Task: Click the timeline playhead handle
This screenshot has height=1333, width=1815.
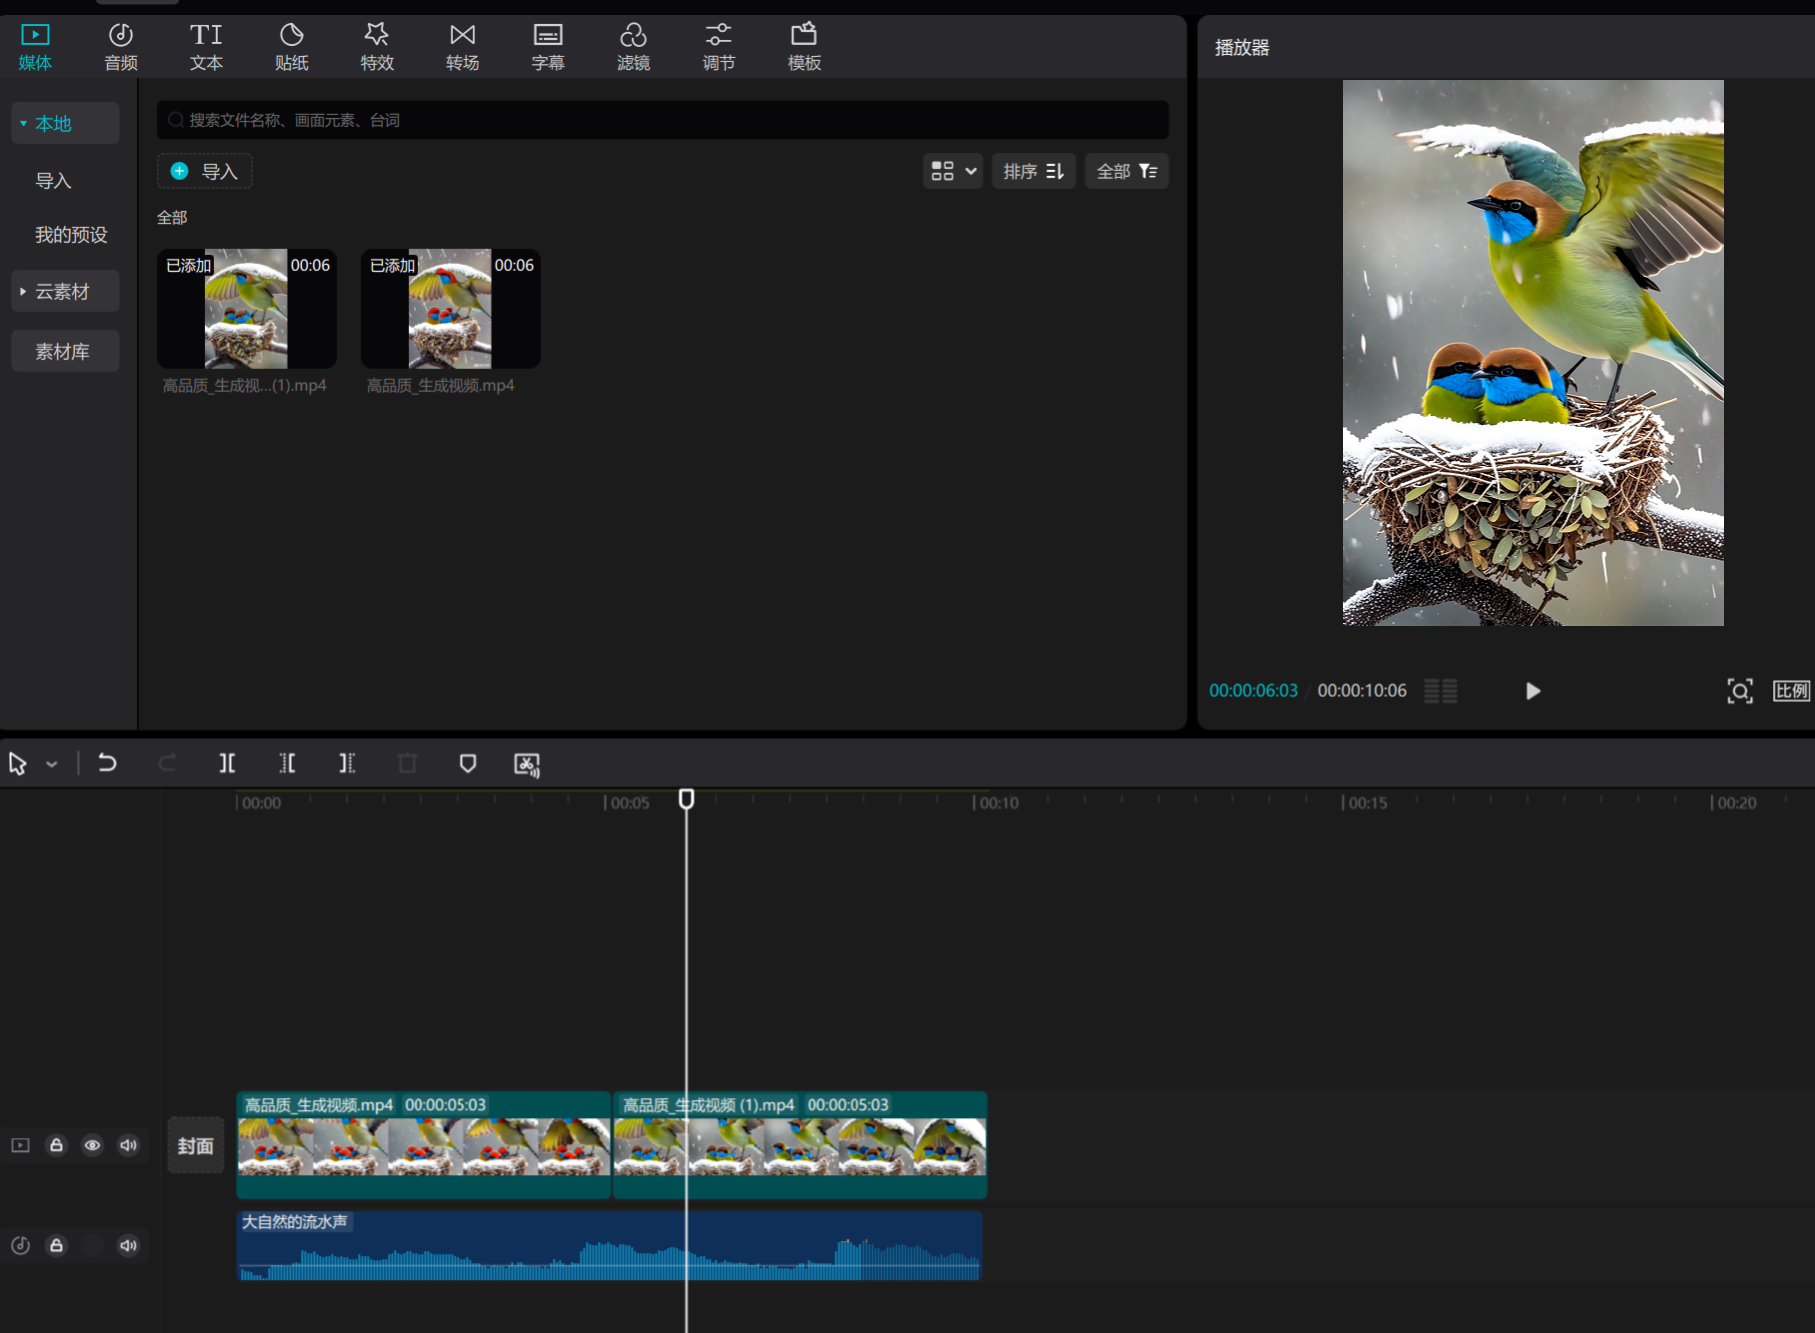Action: (686, 799)
